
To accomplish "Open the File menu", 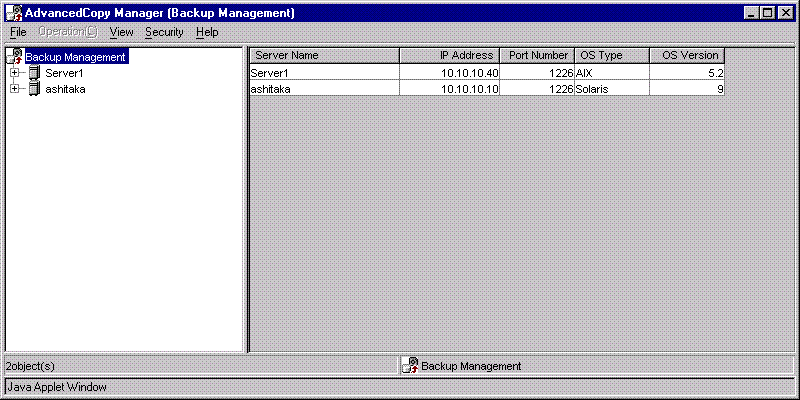I will (x=18, y=32).
